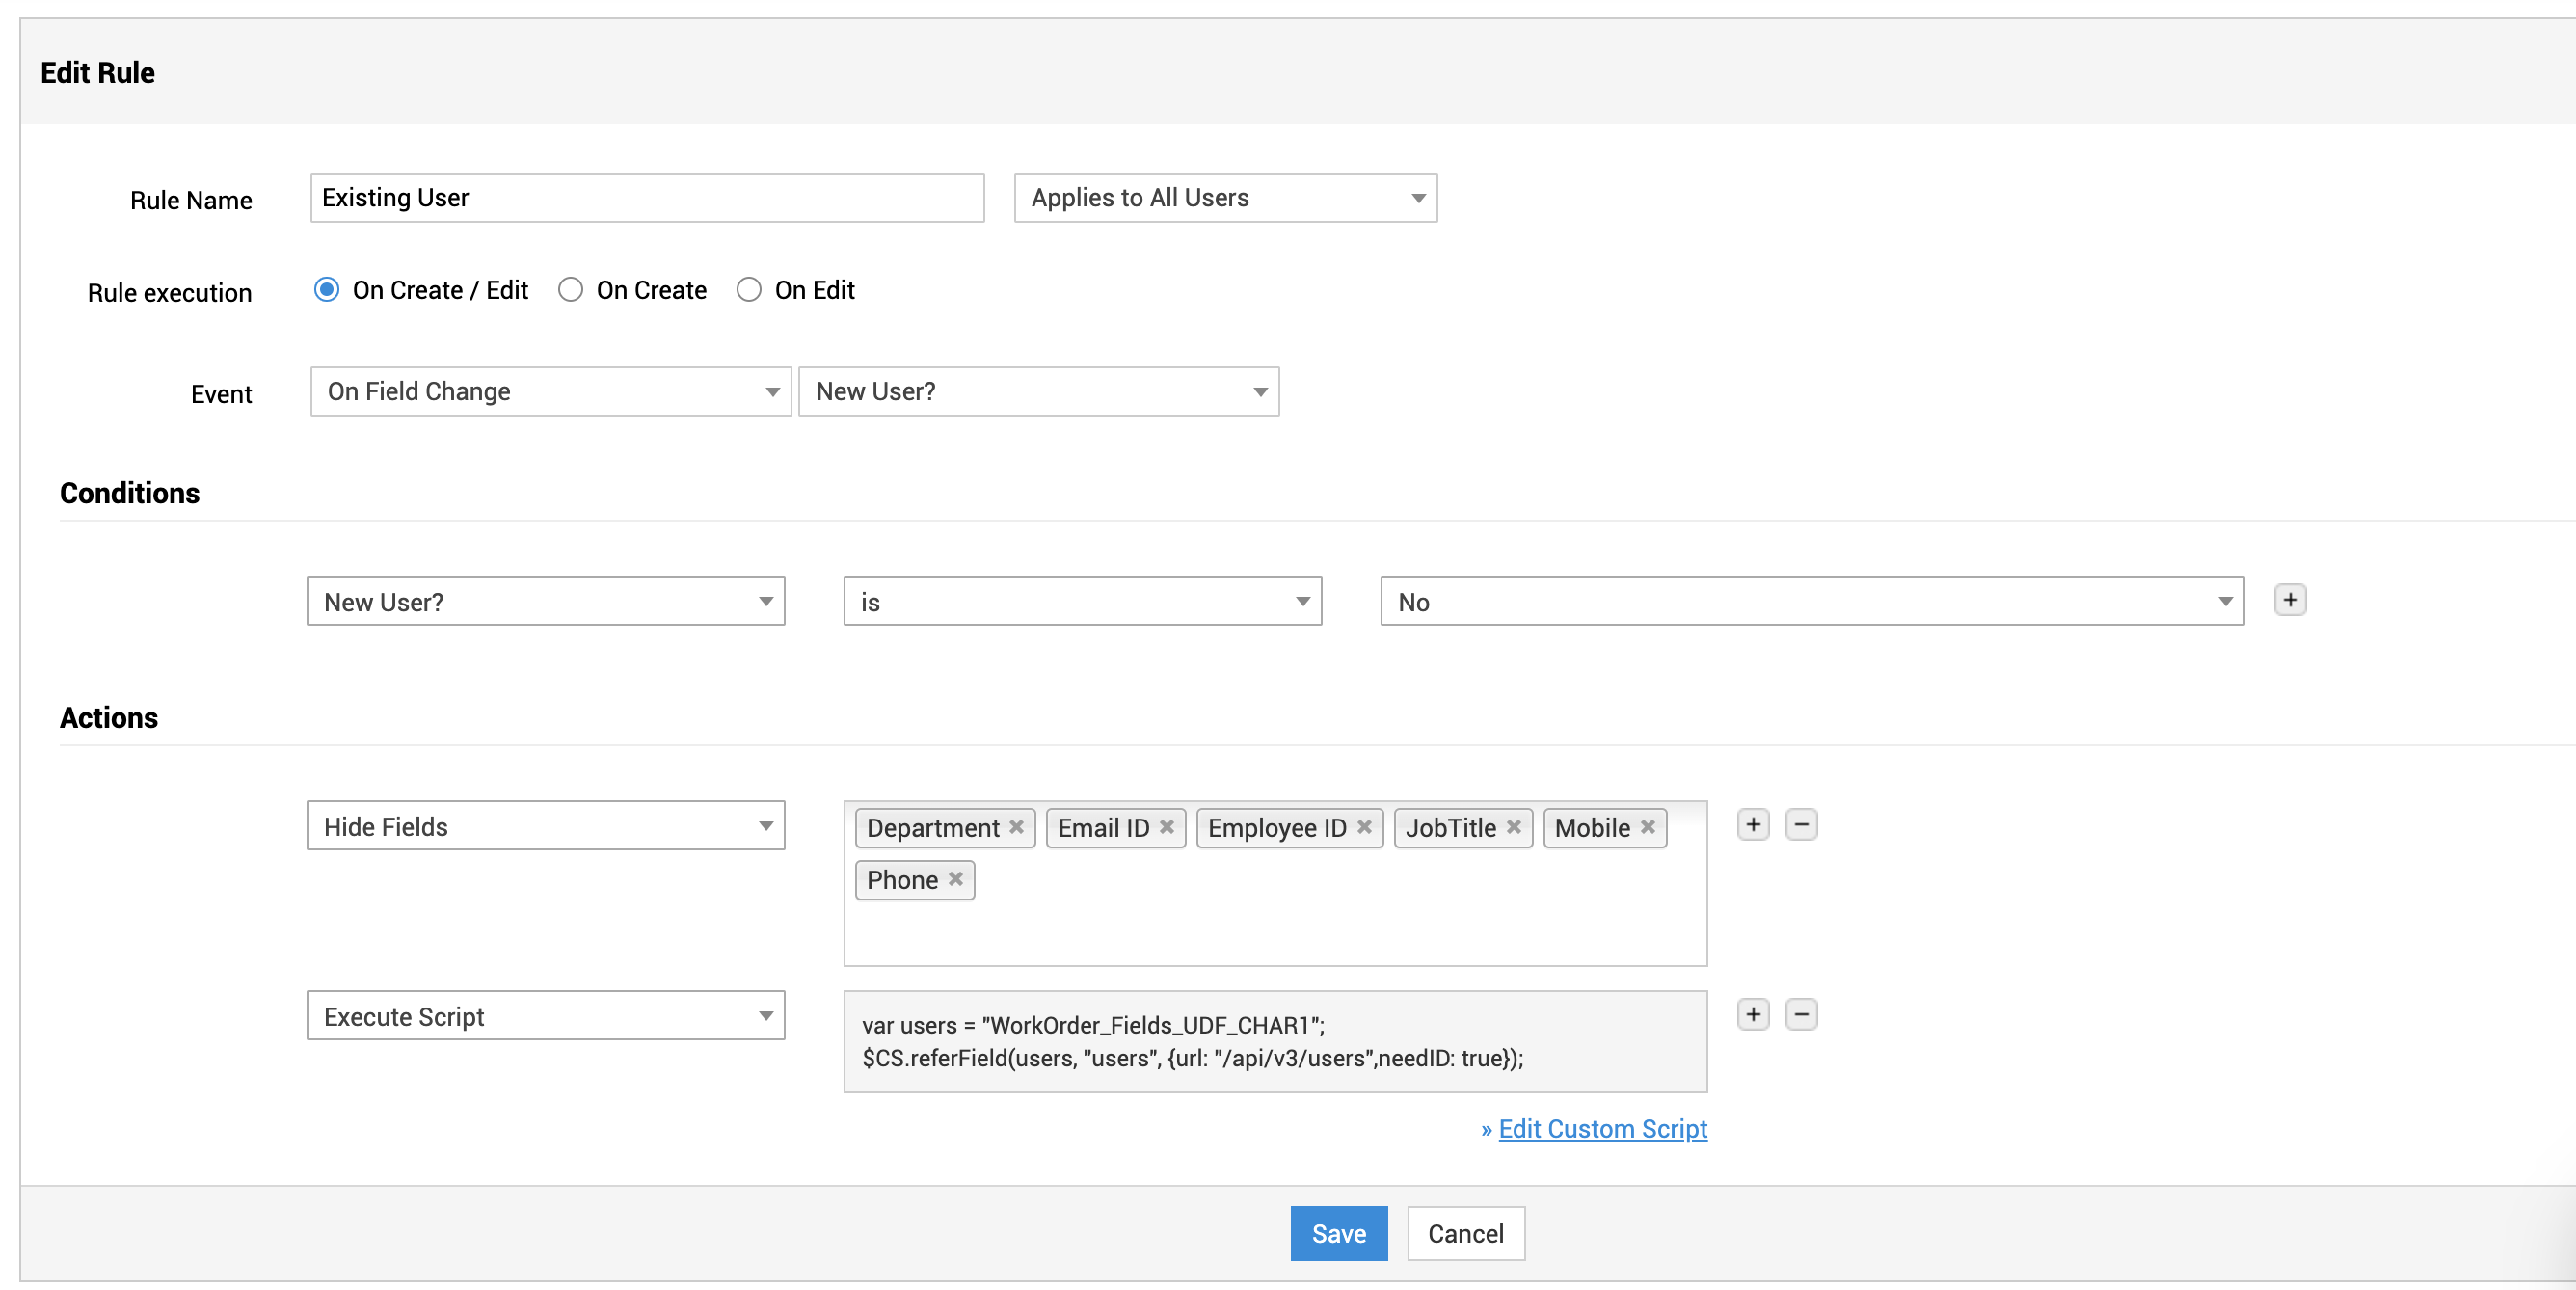Remove Mobile tag from hidden fields

point(1647,827)
